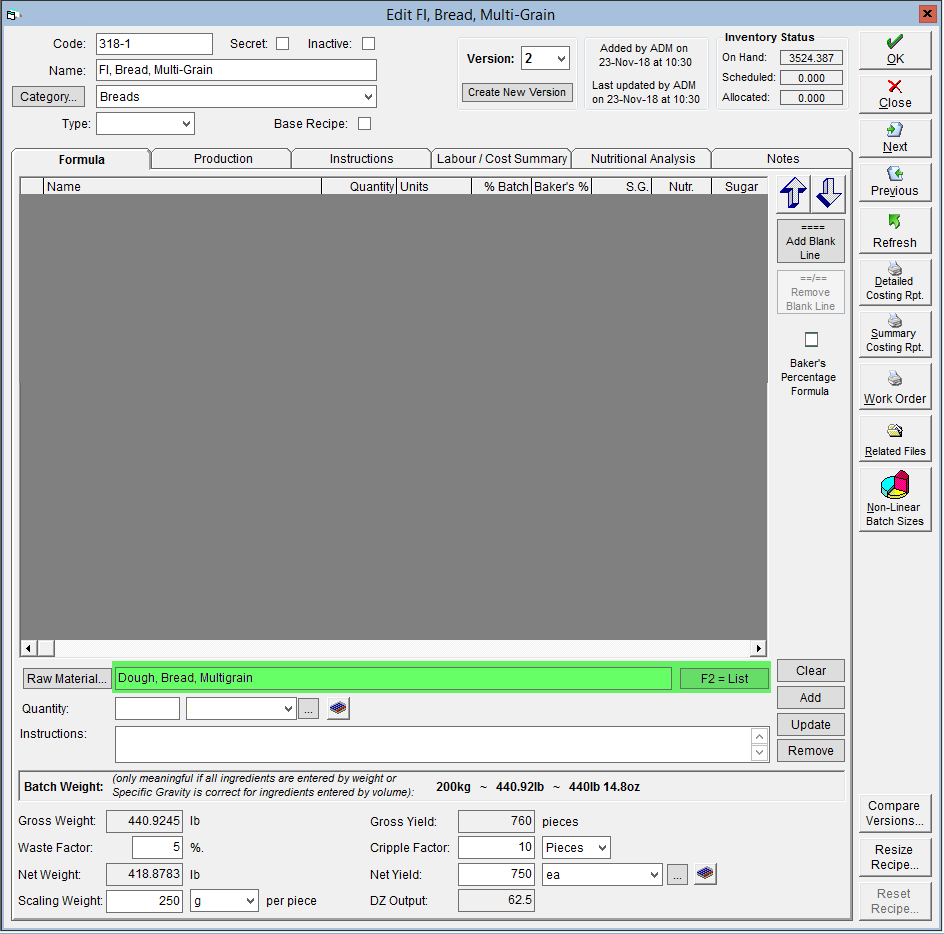
Task: Click the converter icon beside Net Yield
Action: coord(705,874)
